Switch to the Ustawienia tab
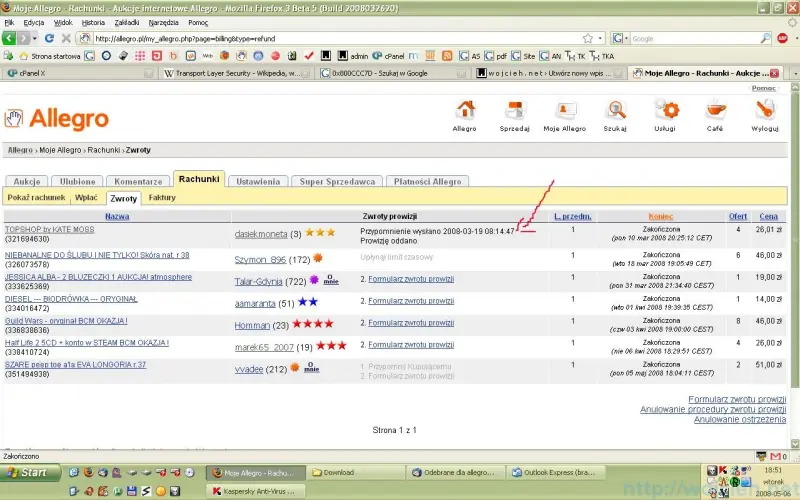 (258, 181)
